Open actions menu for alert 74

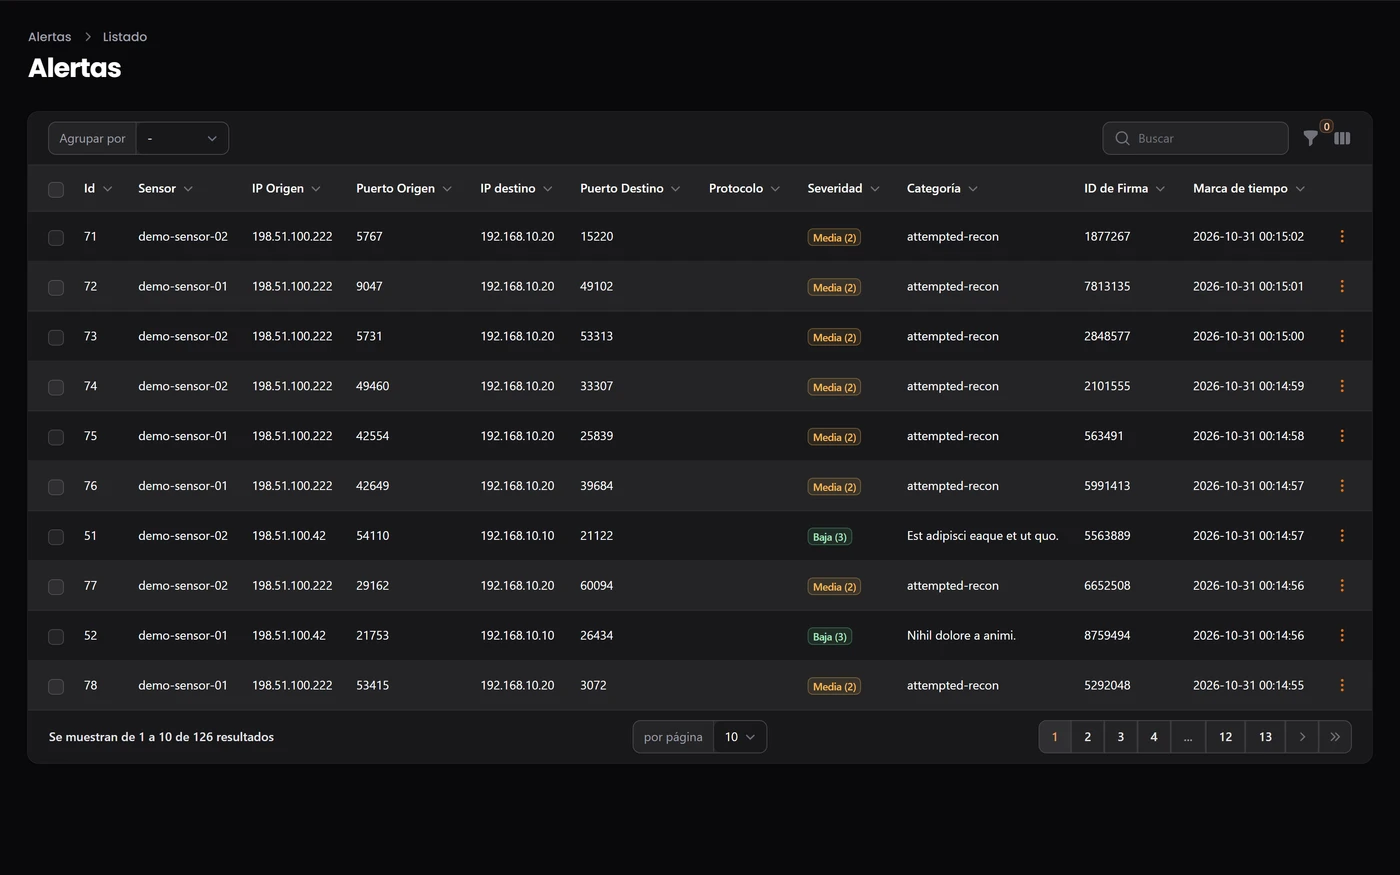[1342, 387]
